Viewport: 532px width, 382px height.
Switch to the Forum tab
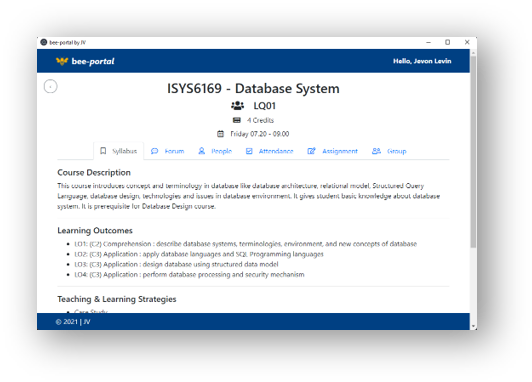[x=168, y=151]
